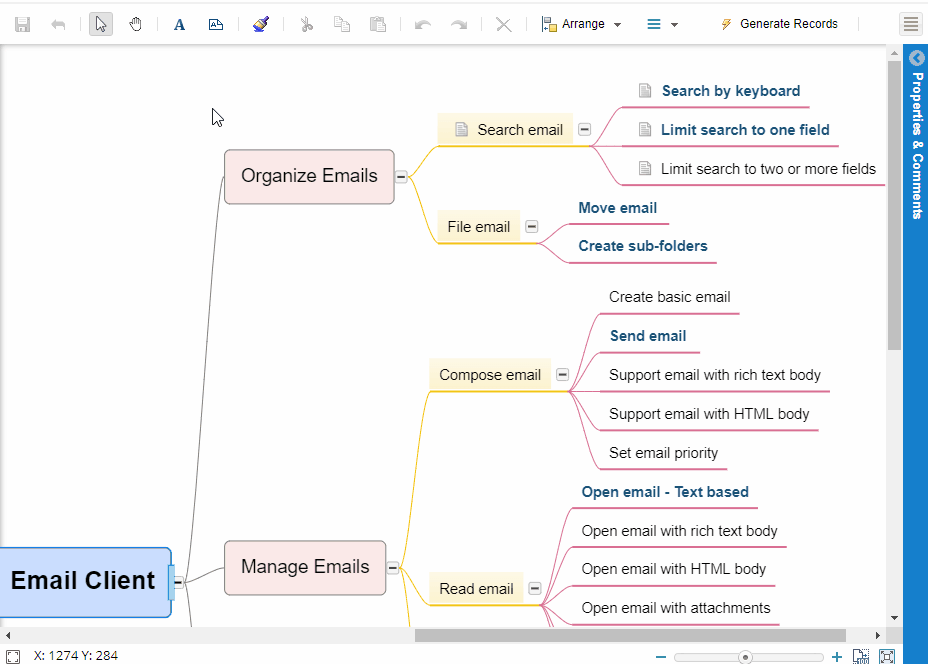Click the zoom slider handle
Image resolution: width=928 pixels, height=664 pixels.
[x=745, y=657]
